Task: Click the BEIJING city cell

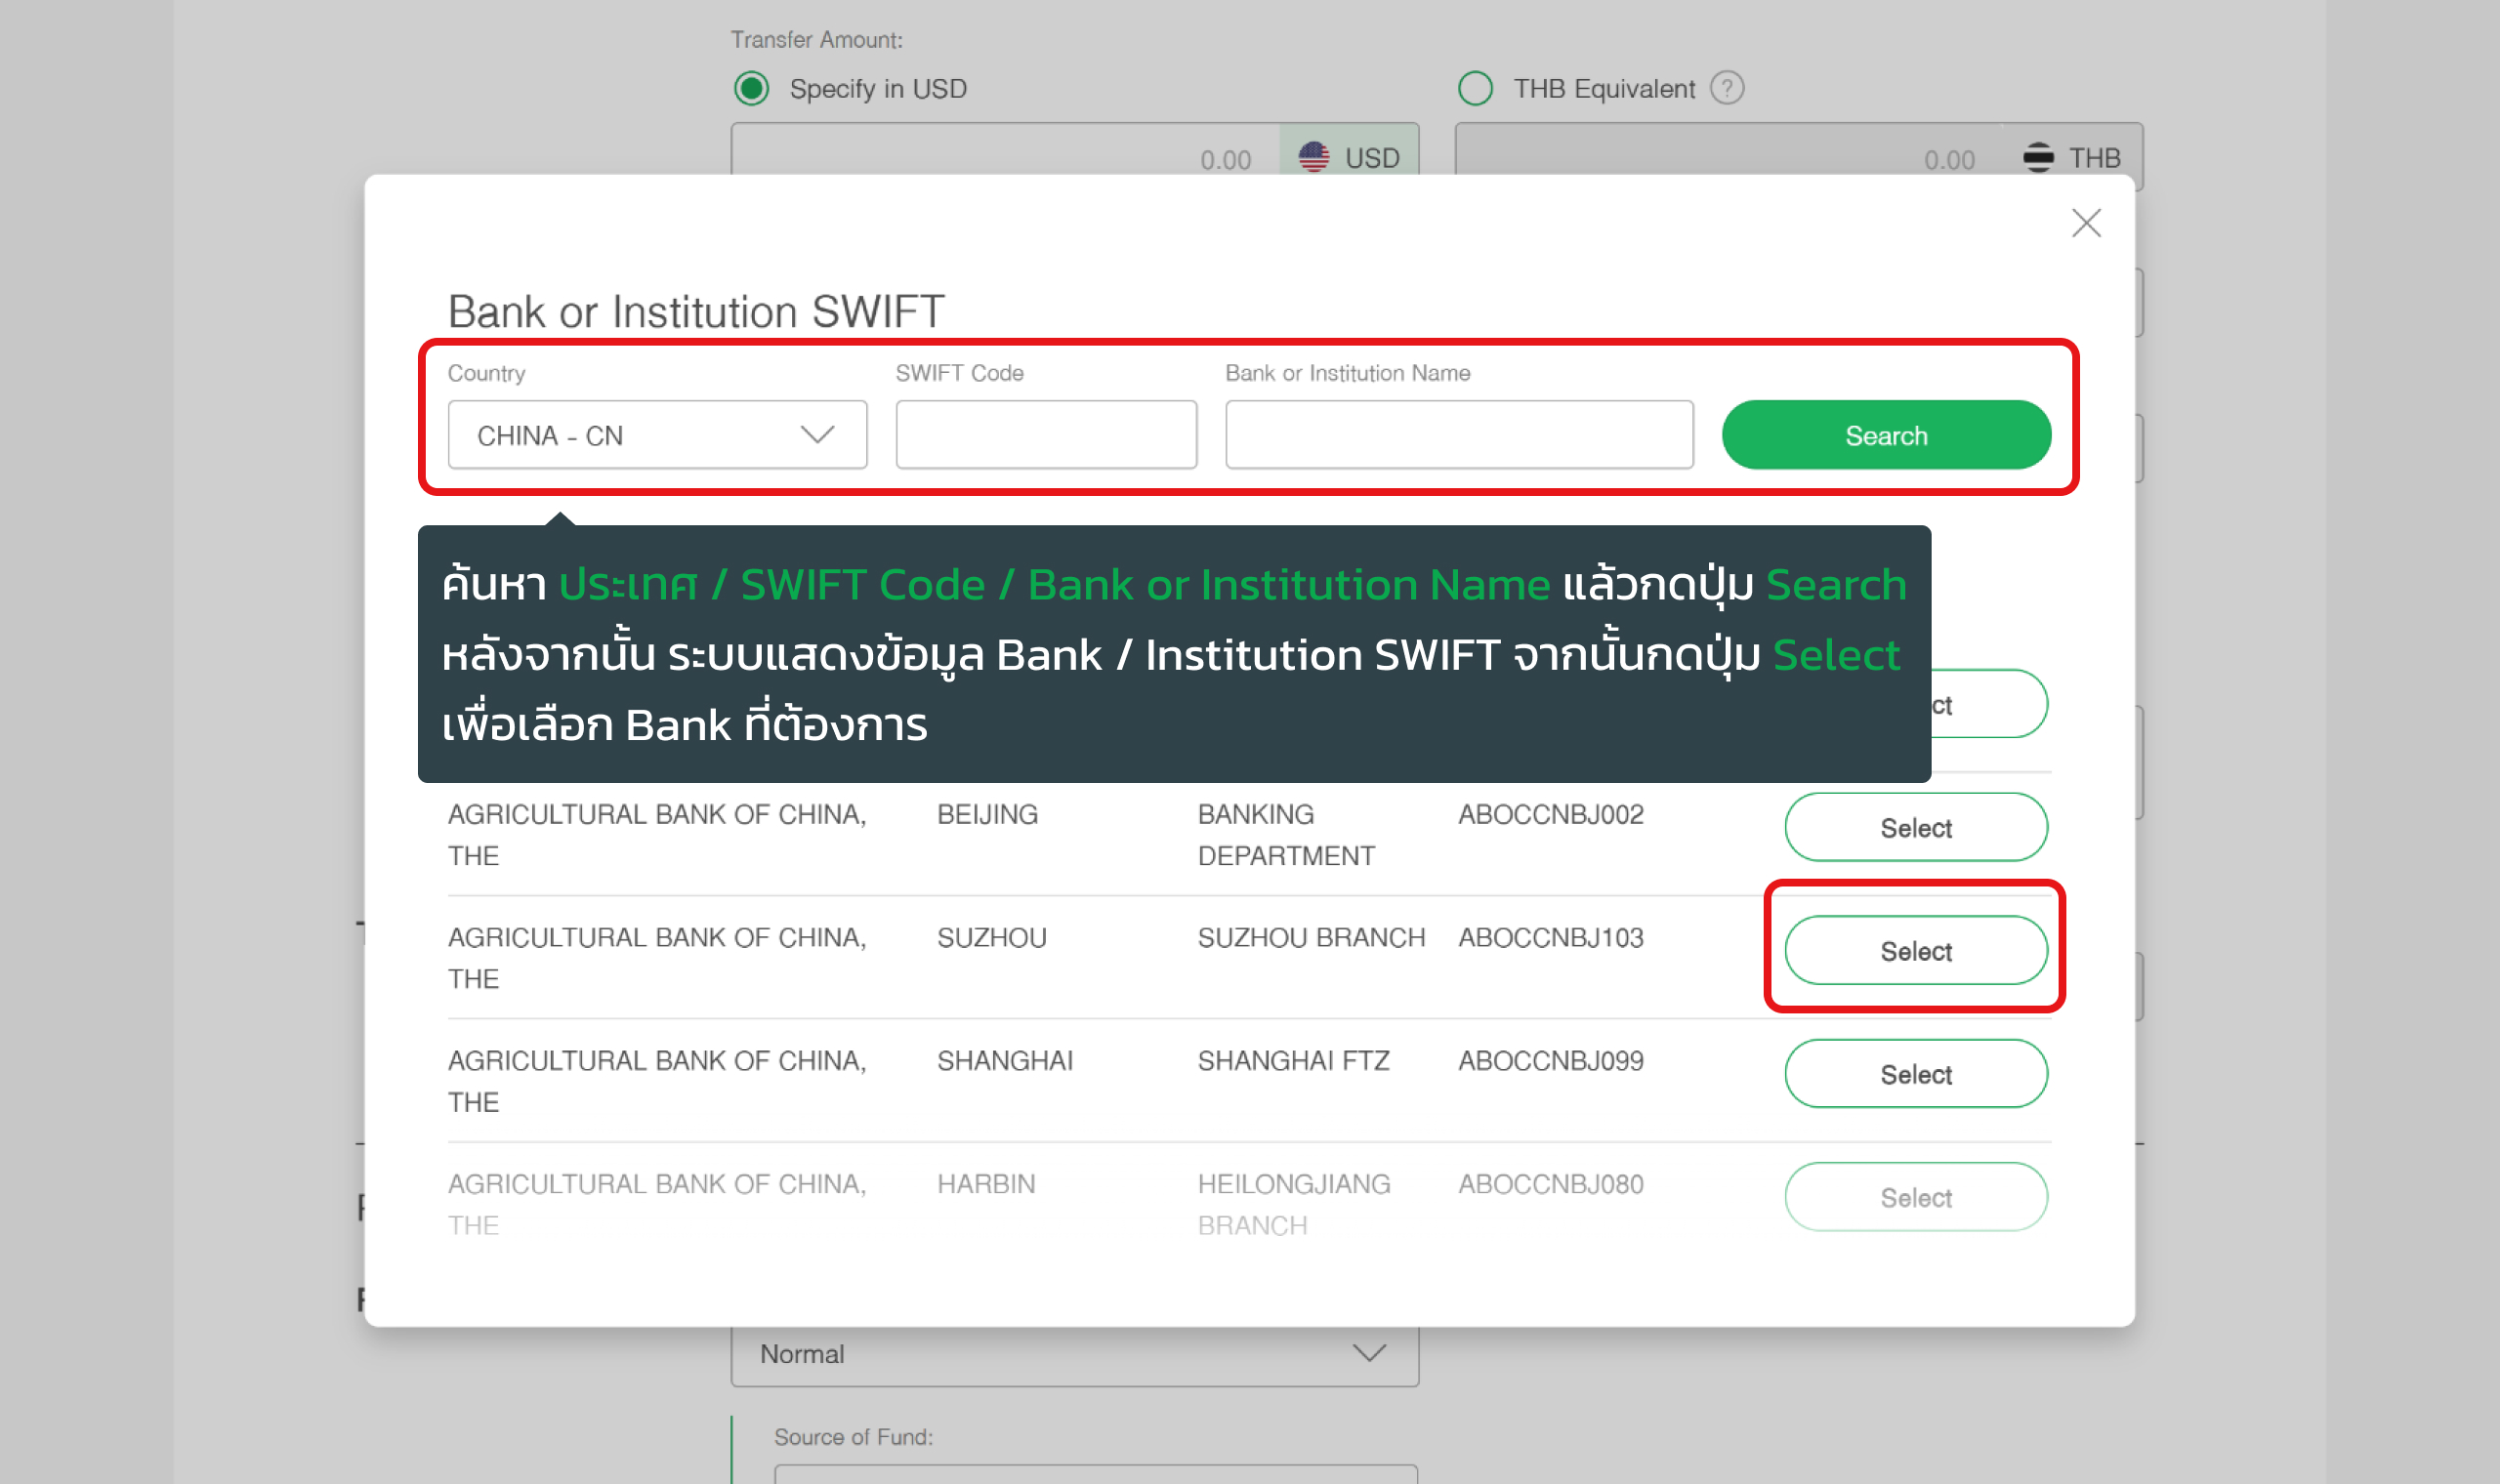Action: tap(987, 815)
